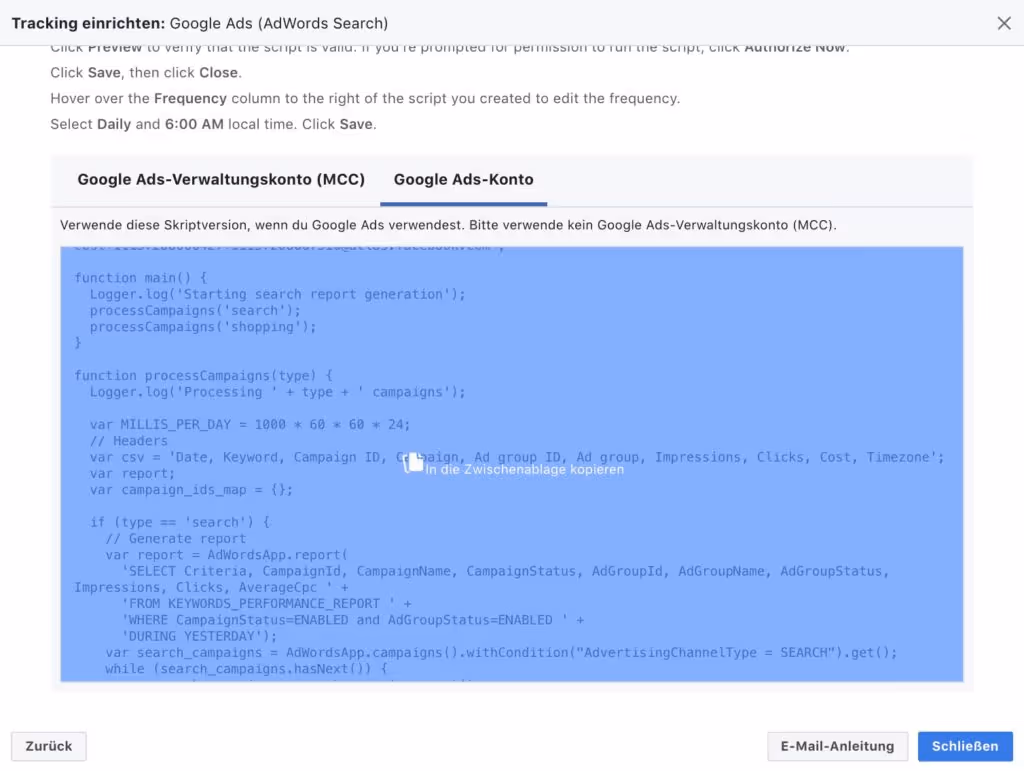Click the 'var campaign_ids_map = {};' line
The height and width of the screenshot is (771, 1024).
click(191, 490)
